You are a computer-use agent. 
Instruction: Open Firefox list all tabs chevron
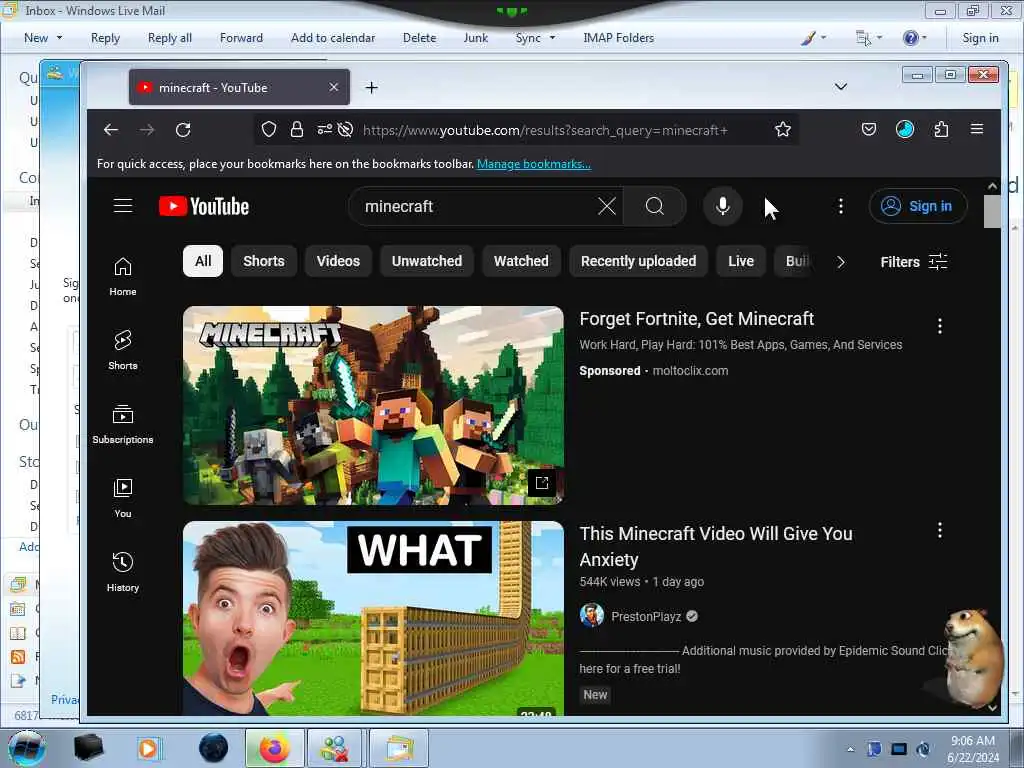pos(840,87)
